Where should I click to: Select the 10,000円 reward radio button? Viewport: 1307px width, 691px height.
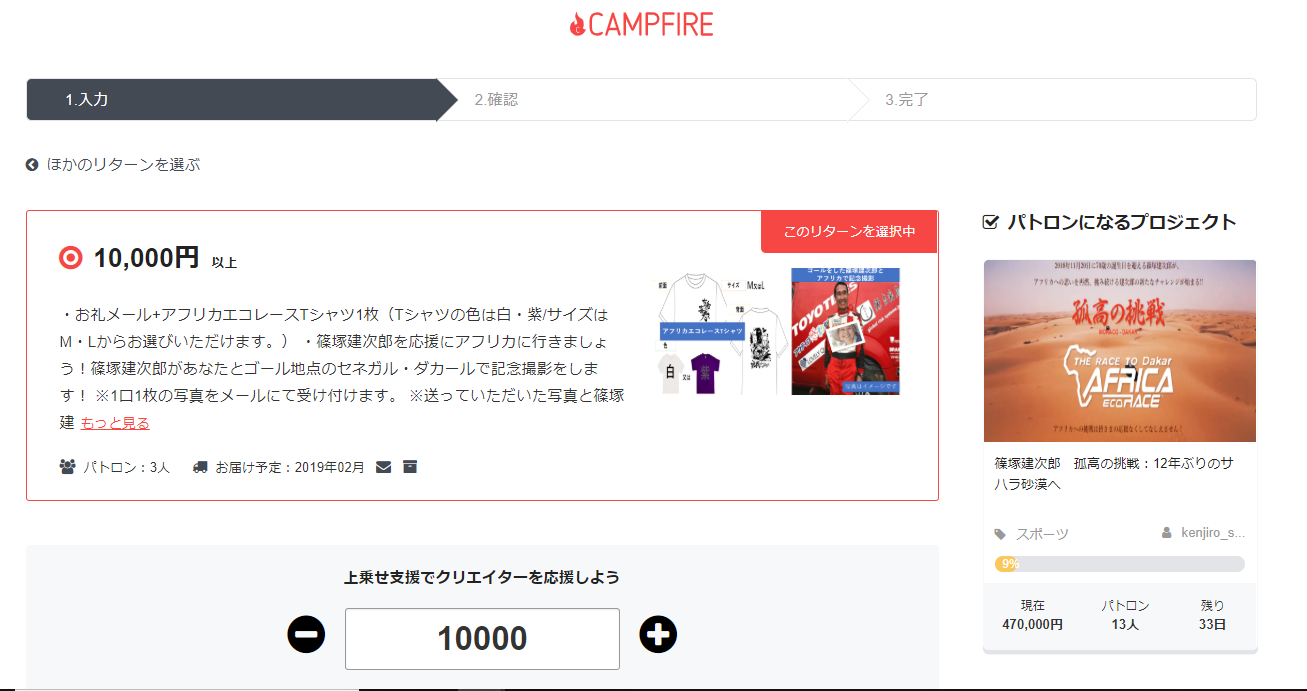coord(70,258)
